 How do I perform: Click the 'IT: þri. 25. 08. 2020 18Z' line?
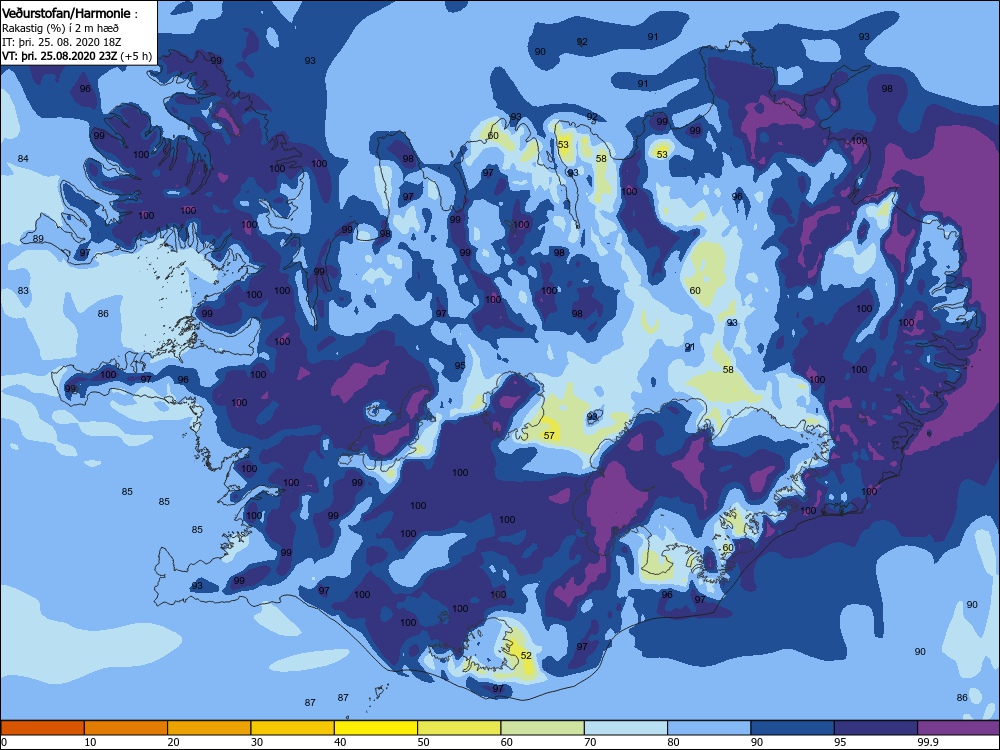tap(62, 42)
